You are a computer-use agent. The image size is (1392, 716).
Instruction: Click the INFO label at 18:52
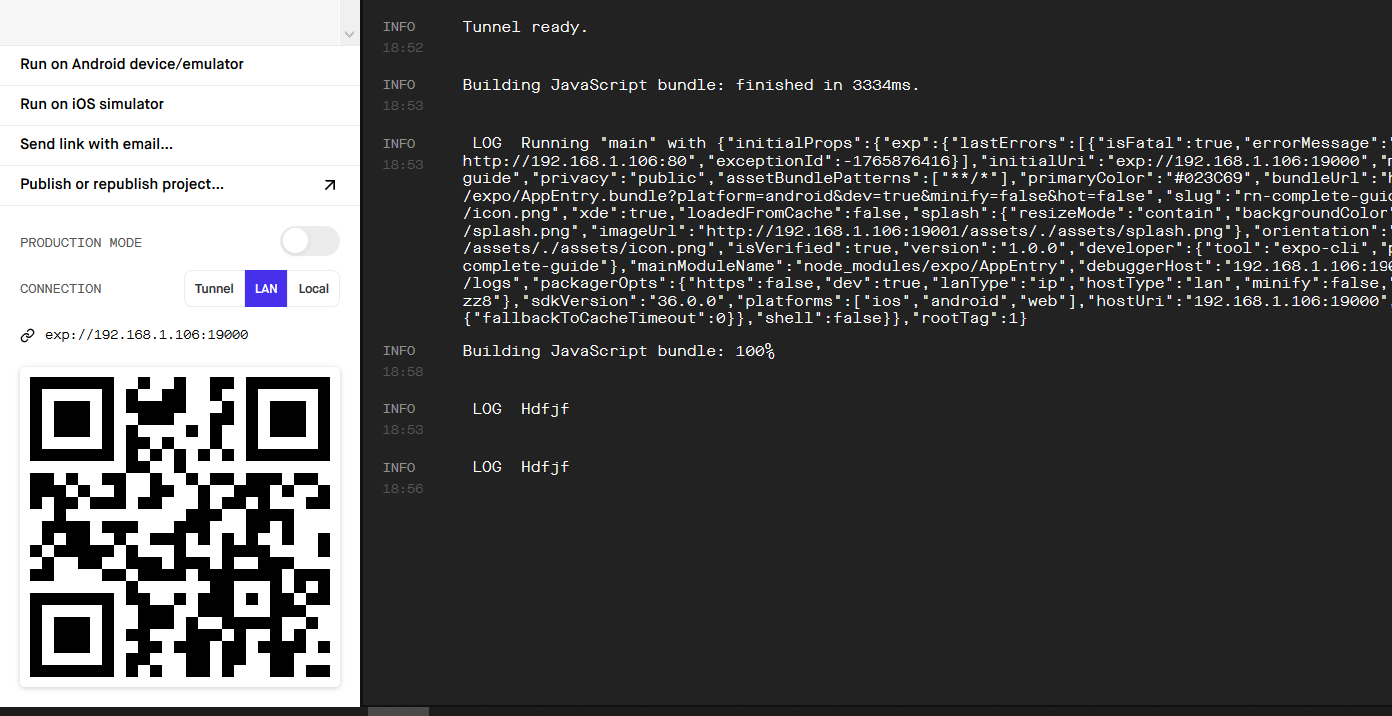[399, 27]
